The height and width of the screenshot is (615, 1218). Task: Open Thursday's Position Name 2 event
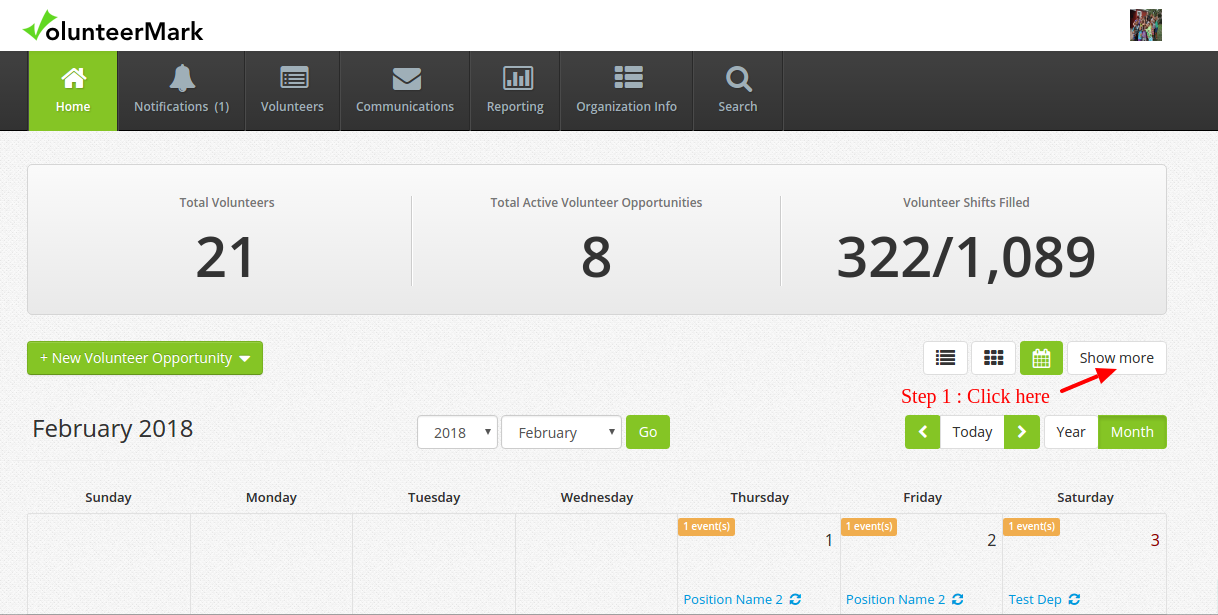733,600
